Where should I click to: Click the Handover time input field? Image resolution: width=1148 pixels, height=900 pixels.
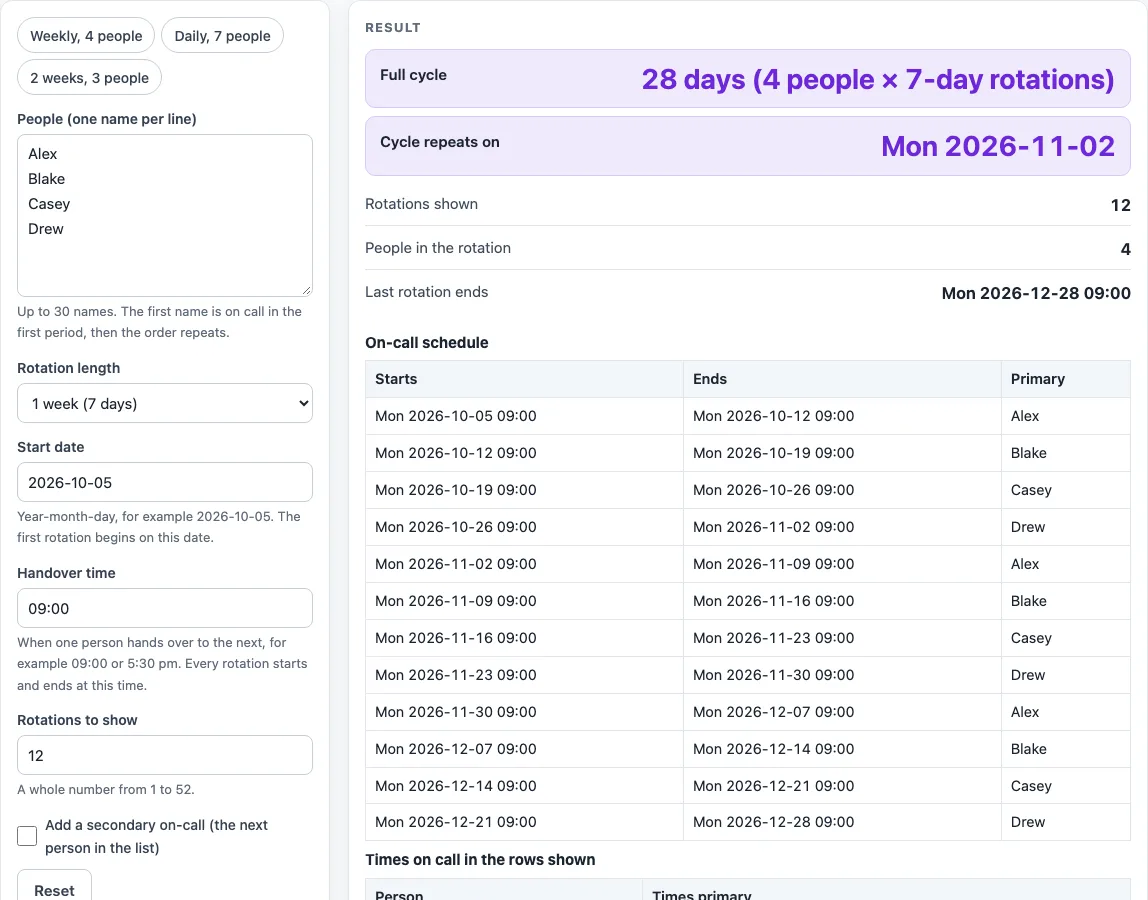click(x=165, y=609)
